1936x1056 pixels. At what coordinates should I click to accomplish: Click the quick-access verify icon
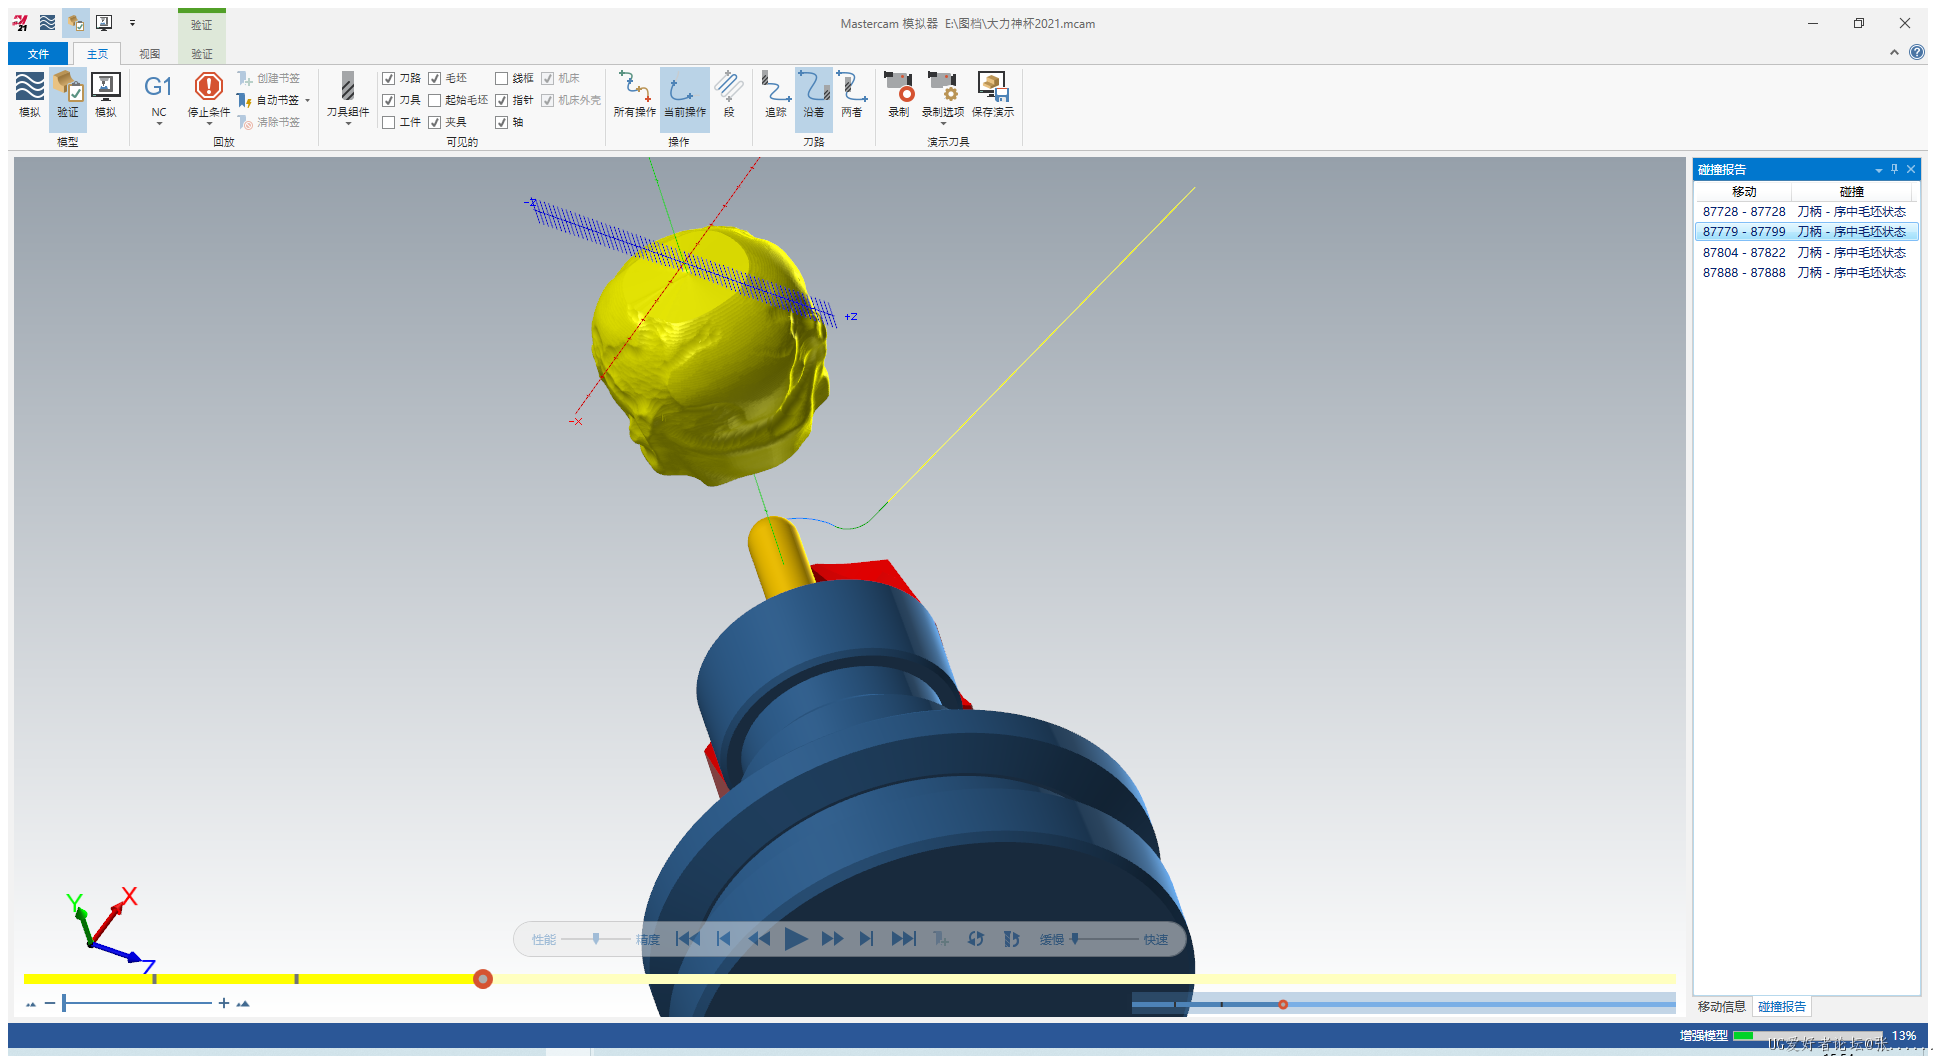[x=76, y=22]
